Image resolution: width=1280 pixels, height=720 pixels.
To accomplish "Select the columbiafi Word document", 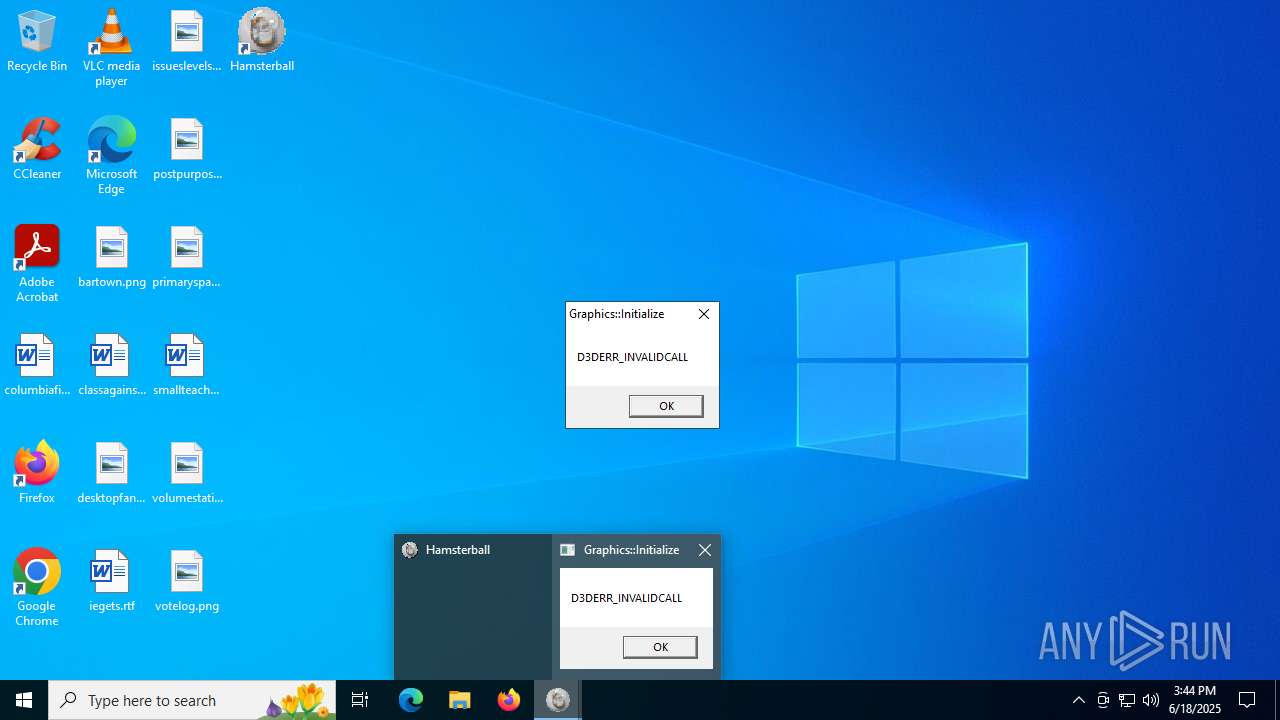I will [37, 366].
